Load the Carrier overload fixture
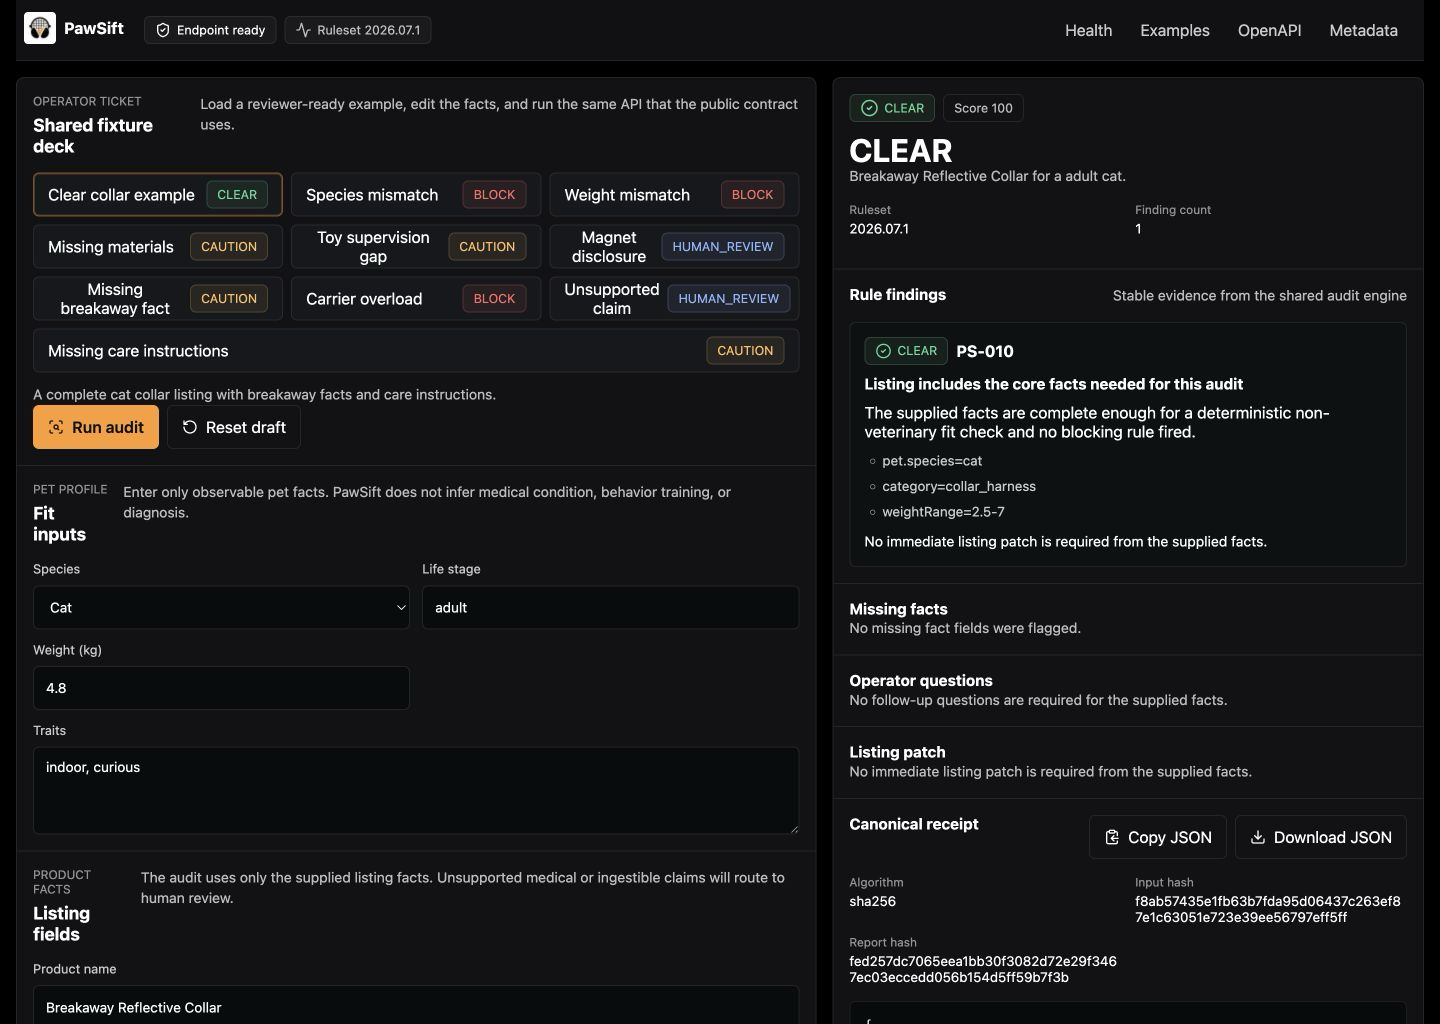Viewport: 1440px width, 1024px height. pos(416,299)
